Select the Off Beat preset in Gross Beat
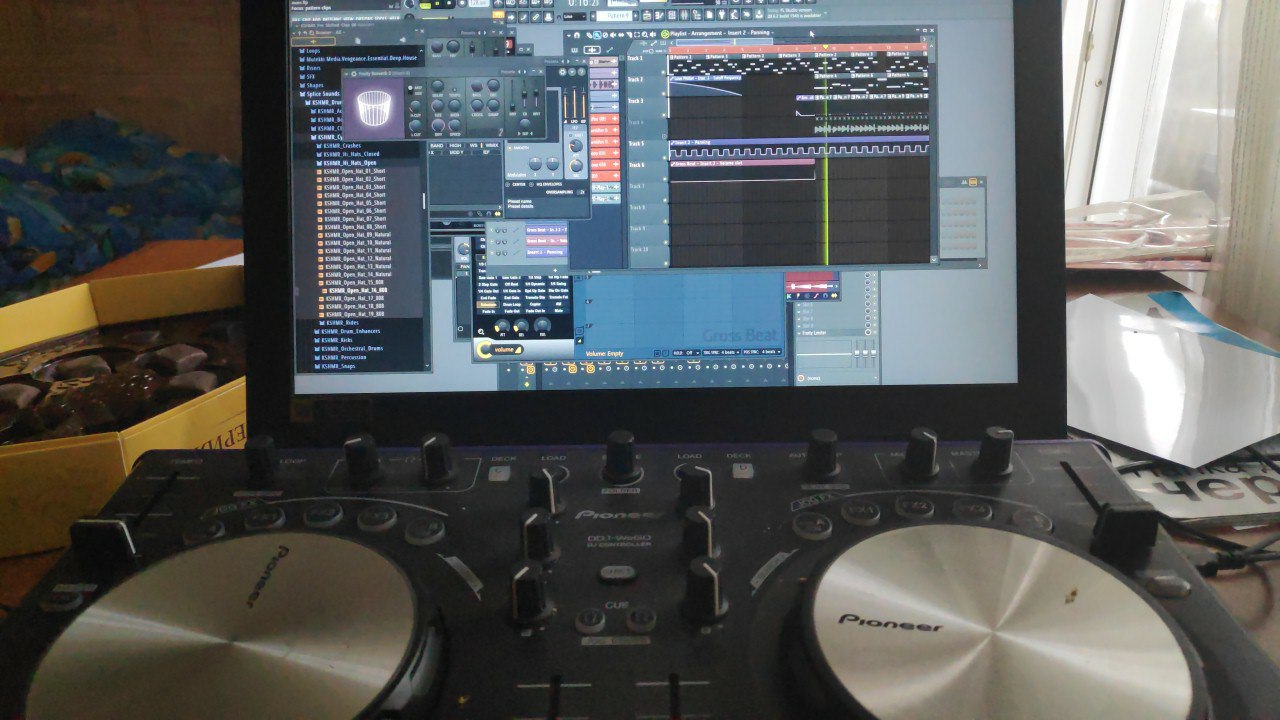1280x720 pixels. click(511, 284)
